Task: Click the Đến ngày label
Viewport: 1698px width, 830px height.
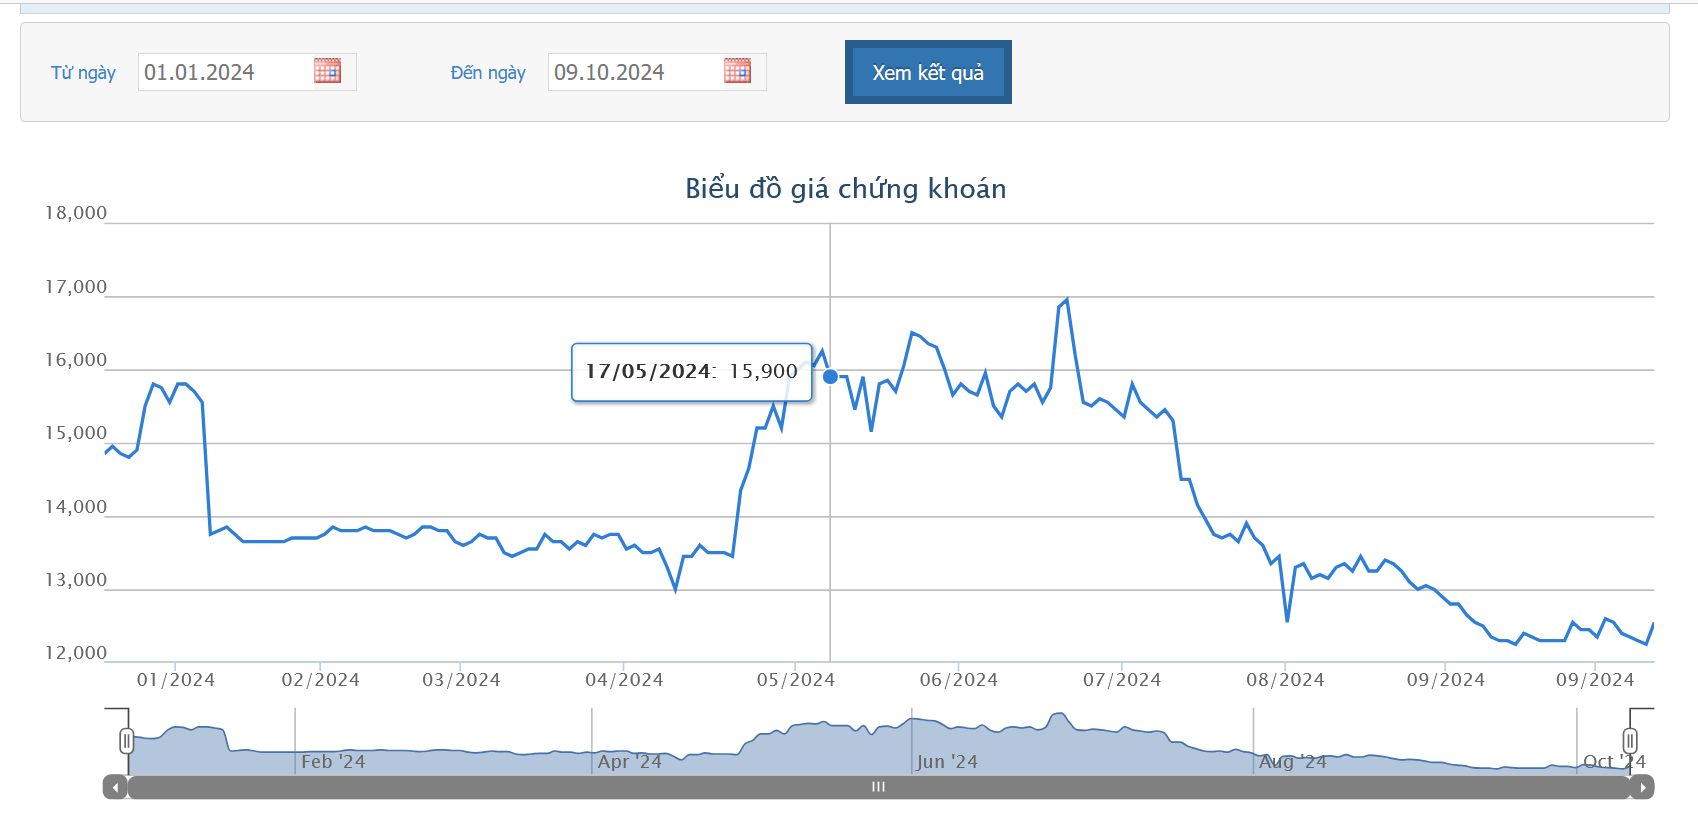Action: [x=488, y=73]
